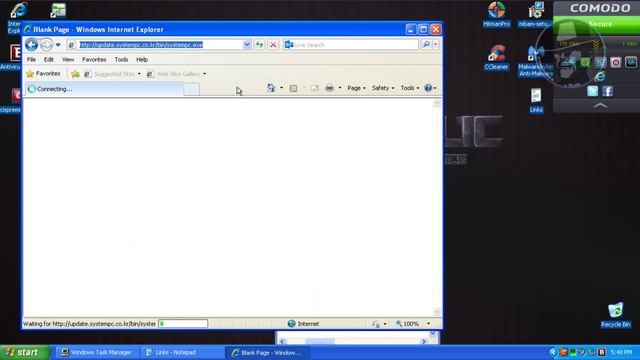
Task: Open HitmanPro desktop icon
Action: point(496,14)
